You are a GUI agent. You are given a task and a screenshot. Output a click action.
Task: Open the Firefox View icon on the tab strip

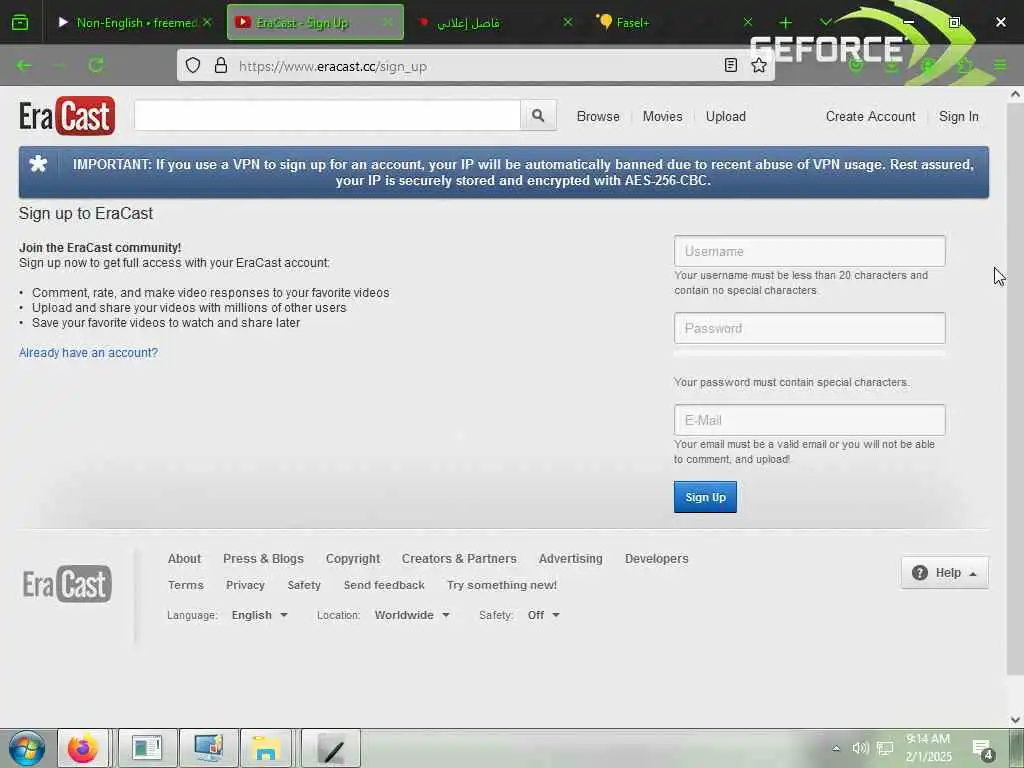(x=20, y=22)
